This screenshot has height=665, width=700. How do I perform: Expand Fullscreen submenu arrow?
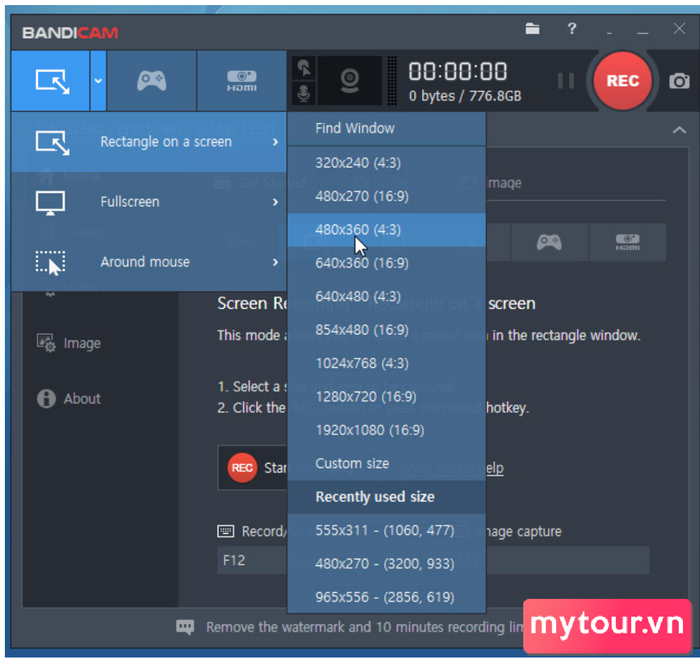pyautogui.click(x=275, y=202)
